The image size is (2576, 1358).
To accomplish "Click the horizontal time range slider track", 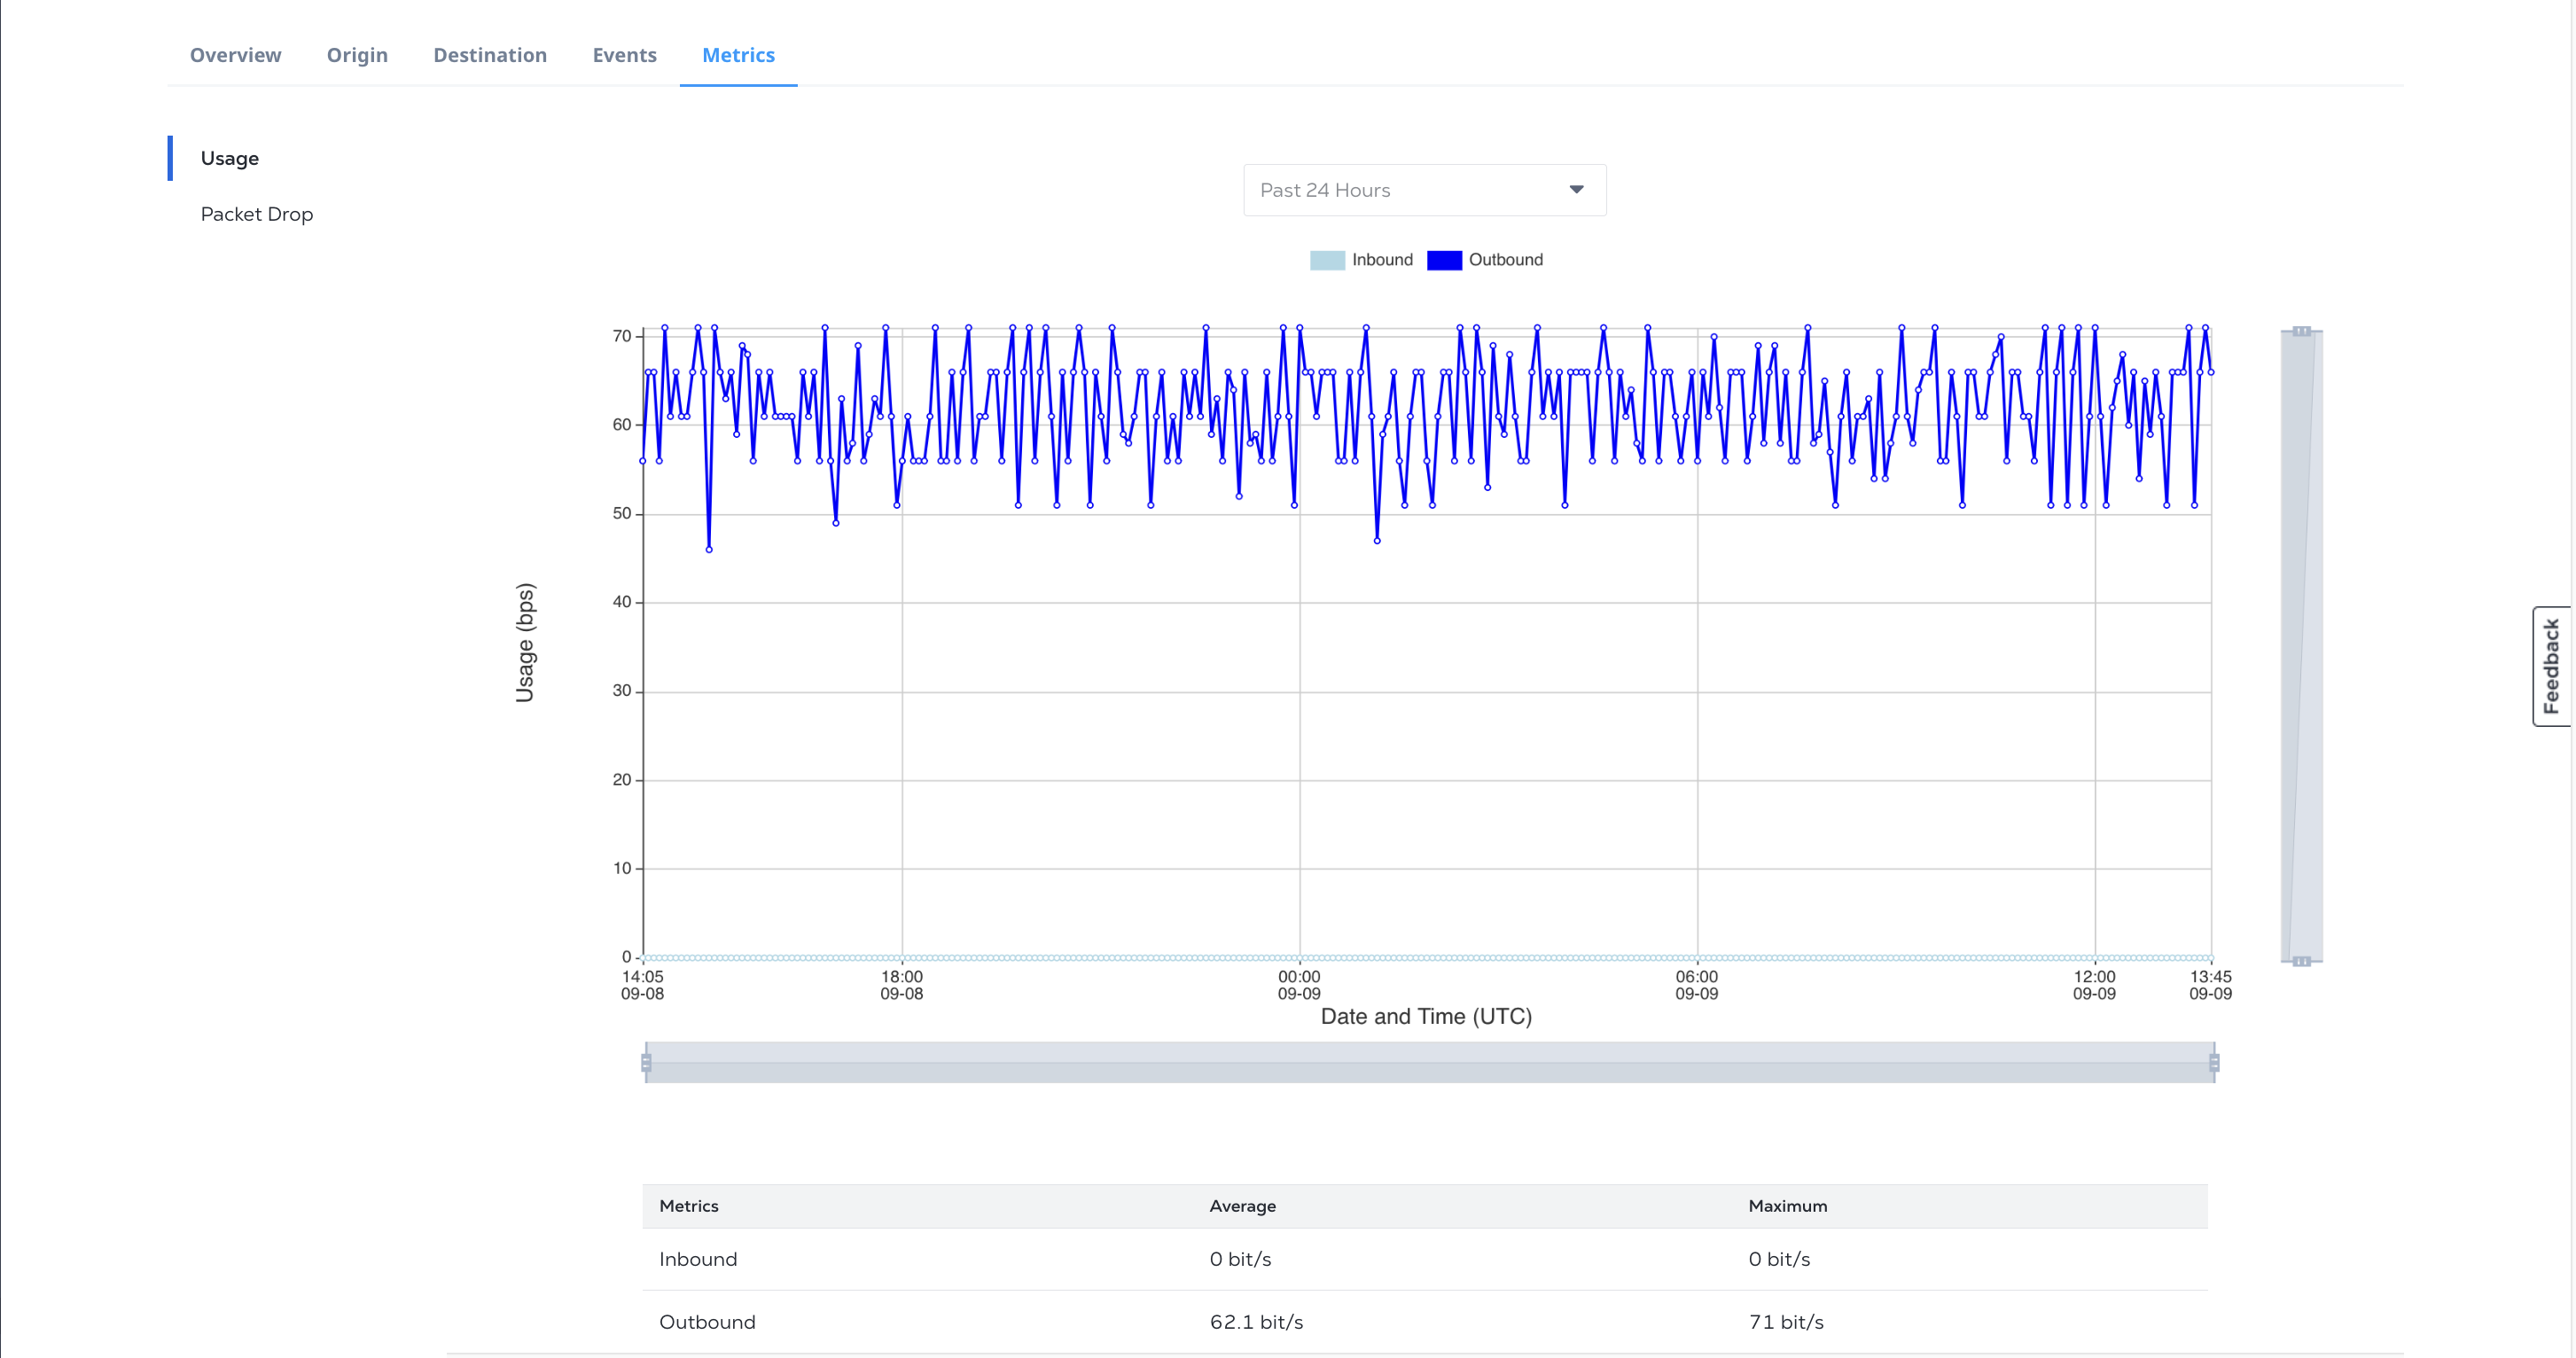I will [1430, 1062].
